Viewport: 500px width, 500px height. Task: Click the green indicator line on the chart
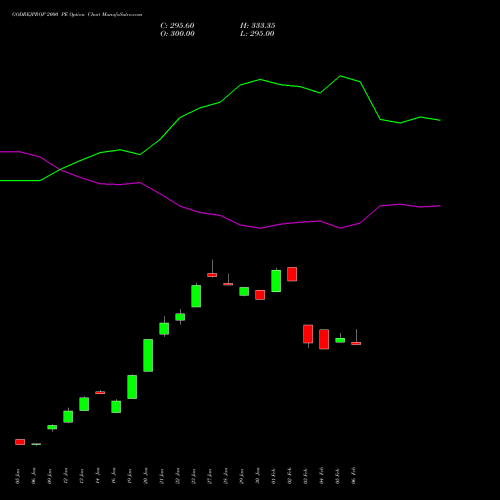pyautogui.click(x=220, y=102)
